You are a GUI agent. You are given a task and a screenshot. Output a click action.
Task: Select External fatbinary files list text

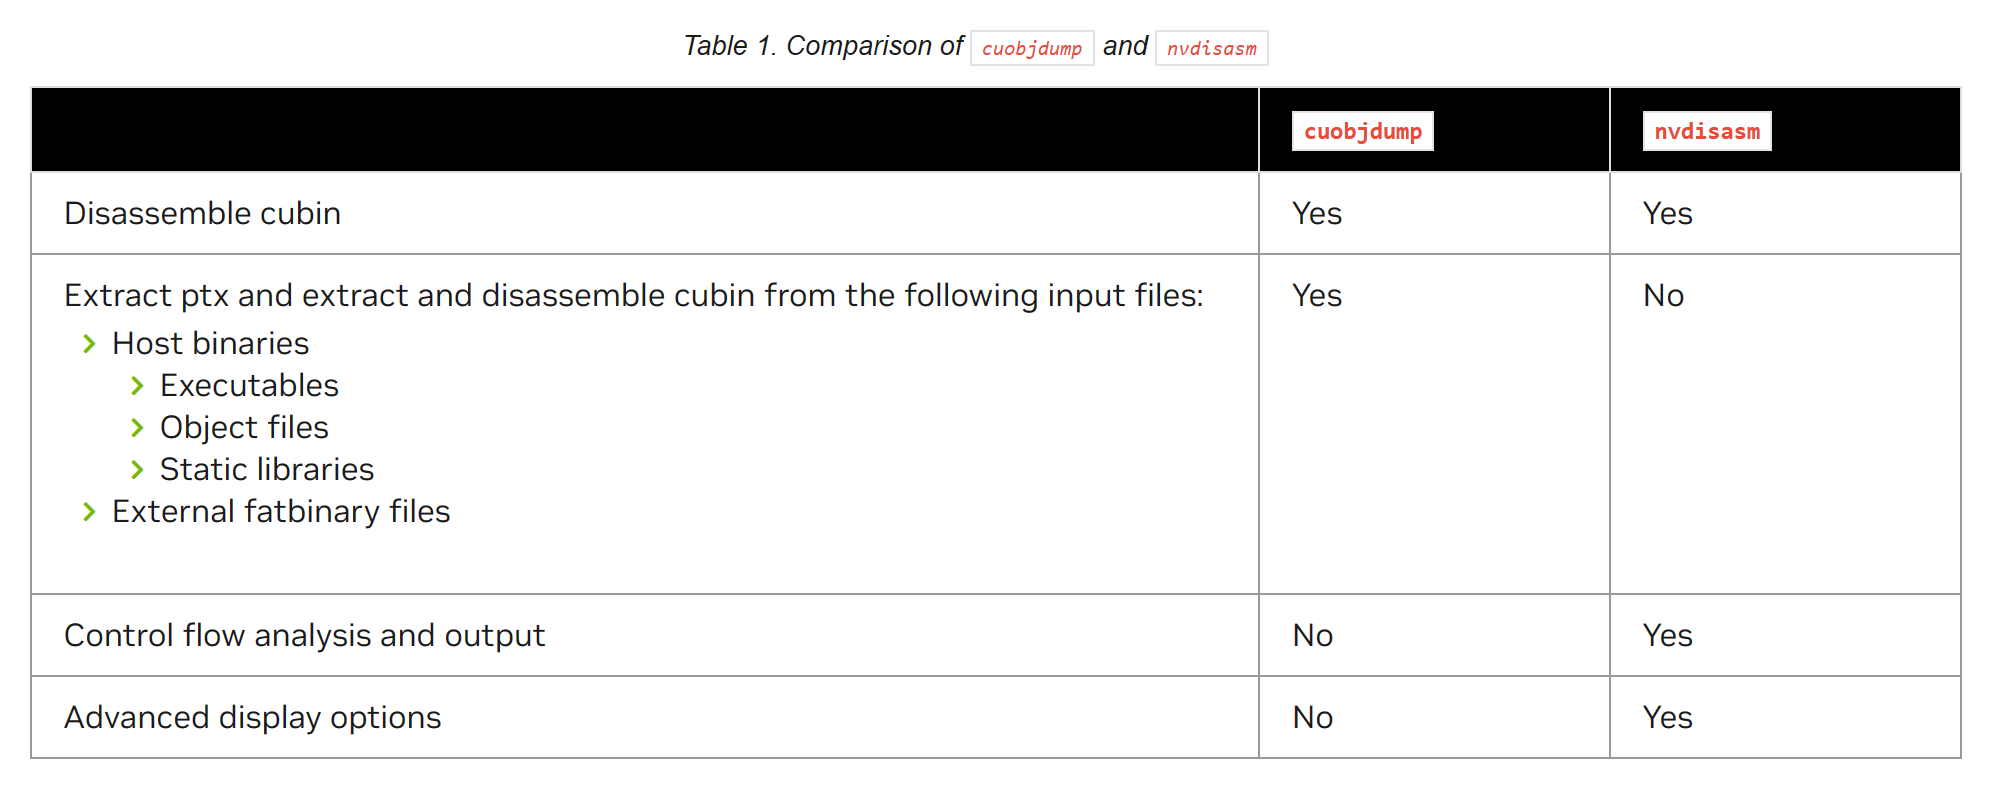pos(281,511)
